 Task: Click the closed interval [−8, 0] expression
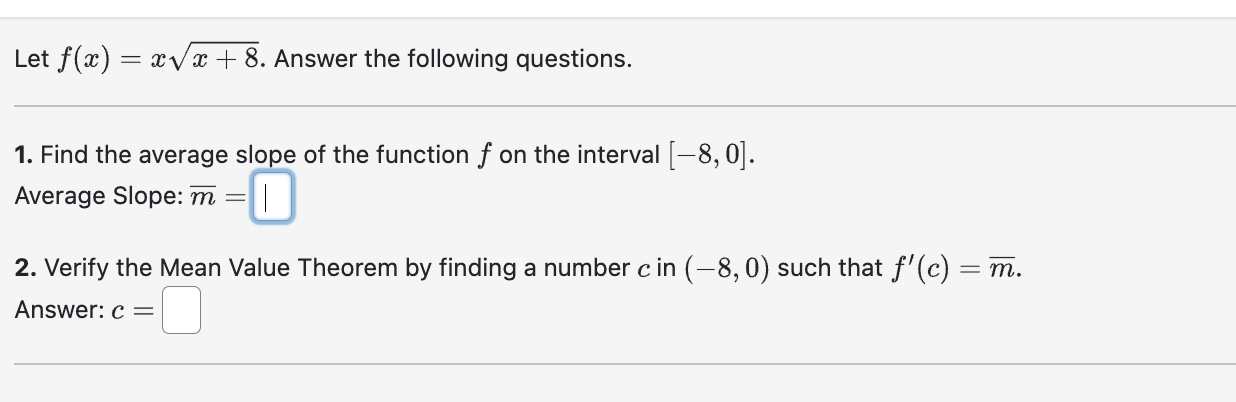[705, 155]
